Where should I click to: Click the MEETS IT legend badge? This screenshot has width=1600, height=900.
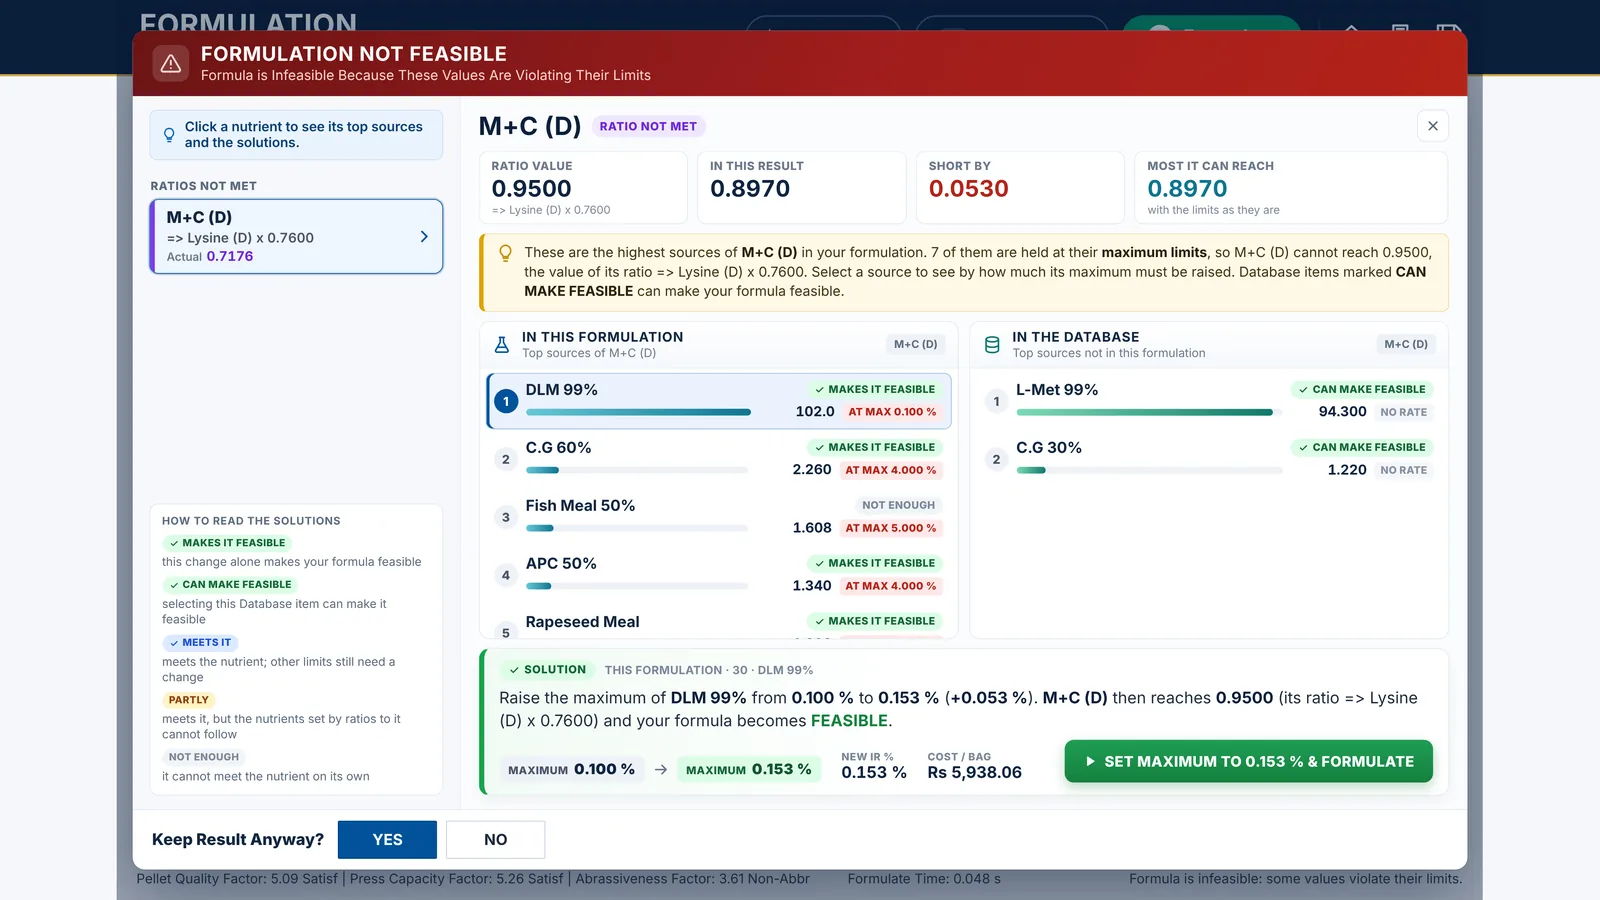pyautogui.click(x=200, y=643)
